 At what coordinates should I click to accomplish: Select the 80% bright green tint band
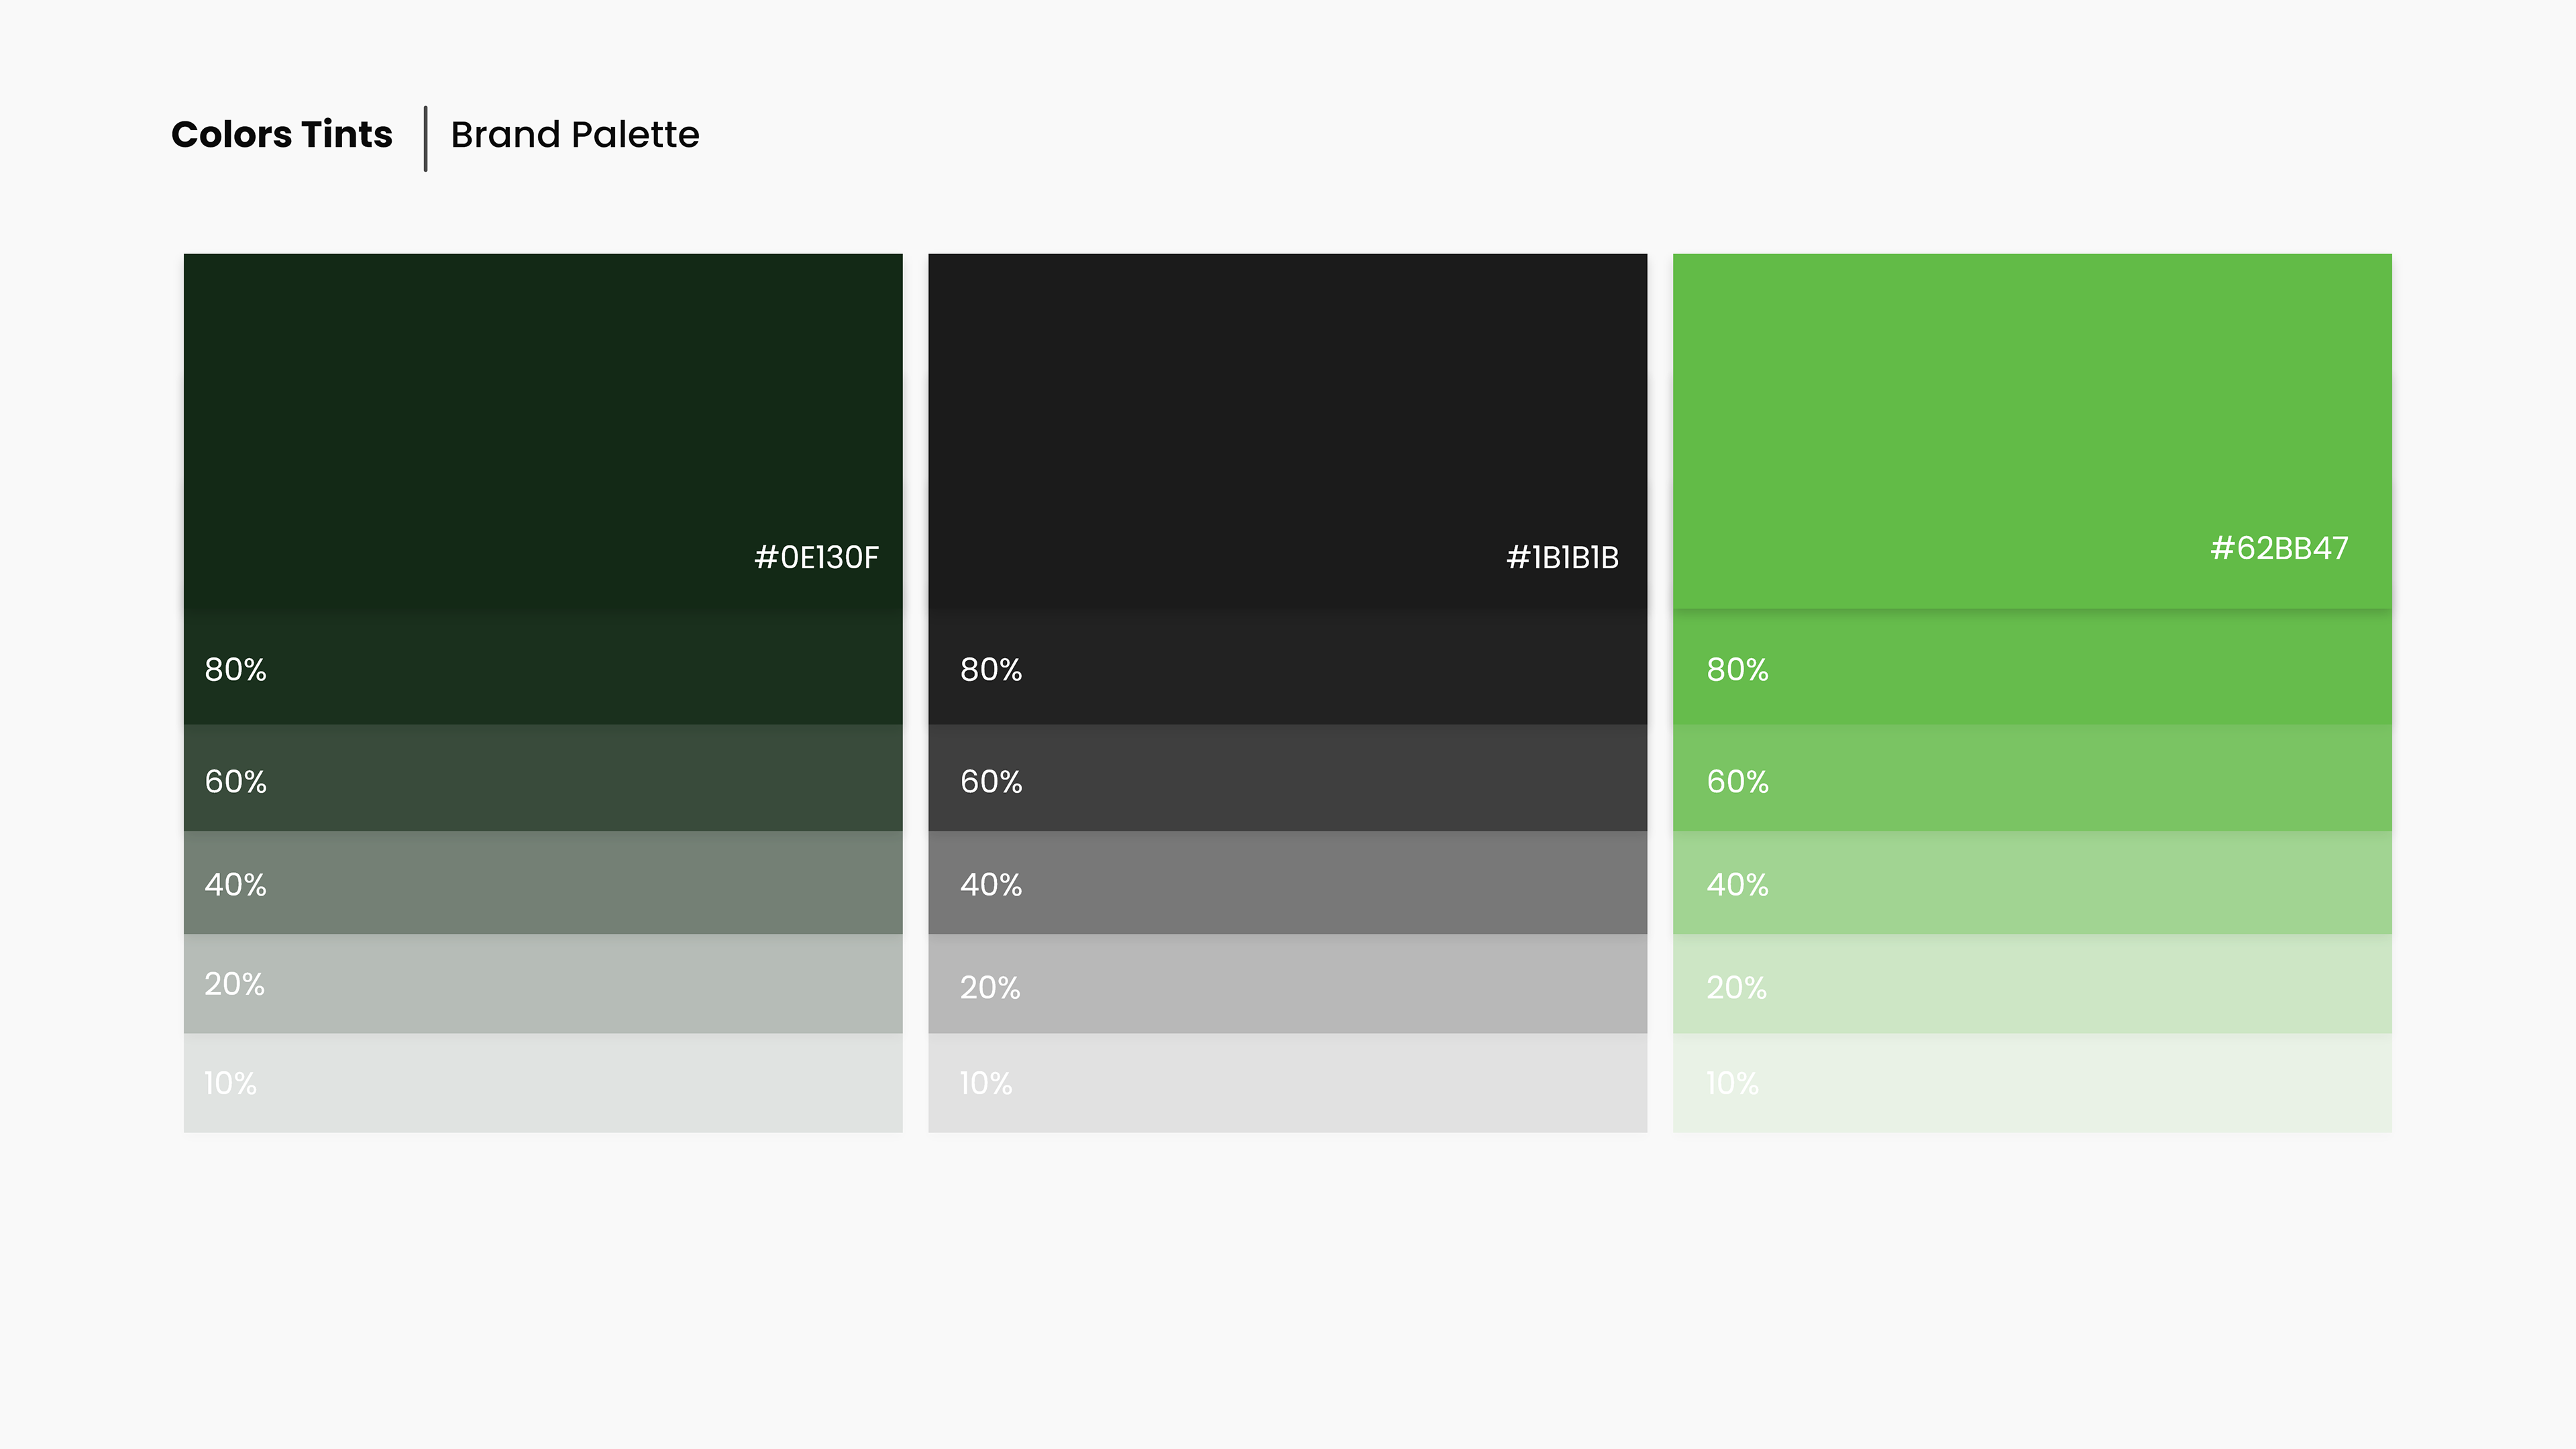(x=2032, y=668)
